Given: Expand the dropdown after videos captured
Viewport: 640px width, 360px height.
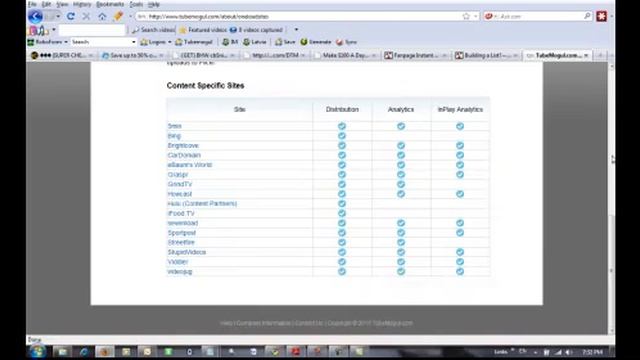Looking at the screenshot, I should [296, 30].
